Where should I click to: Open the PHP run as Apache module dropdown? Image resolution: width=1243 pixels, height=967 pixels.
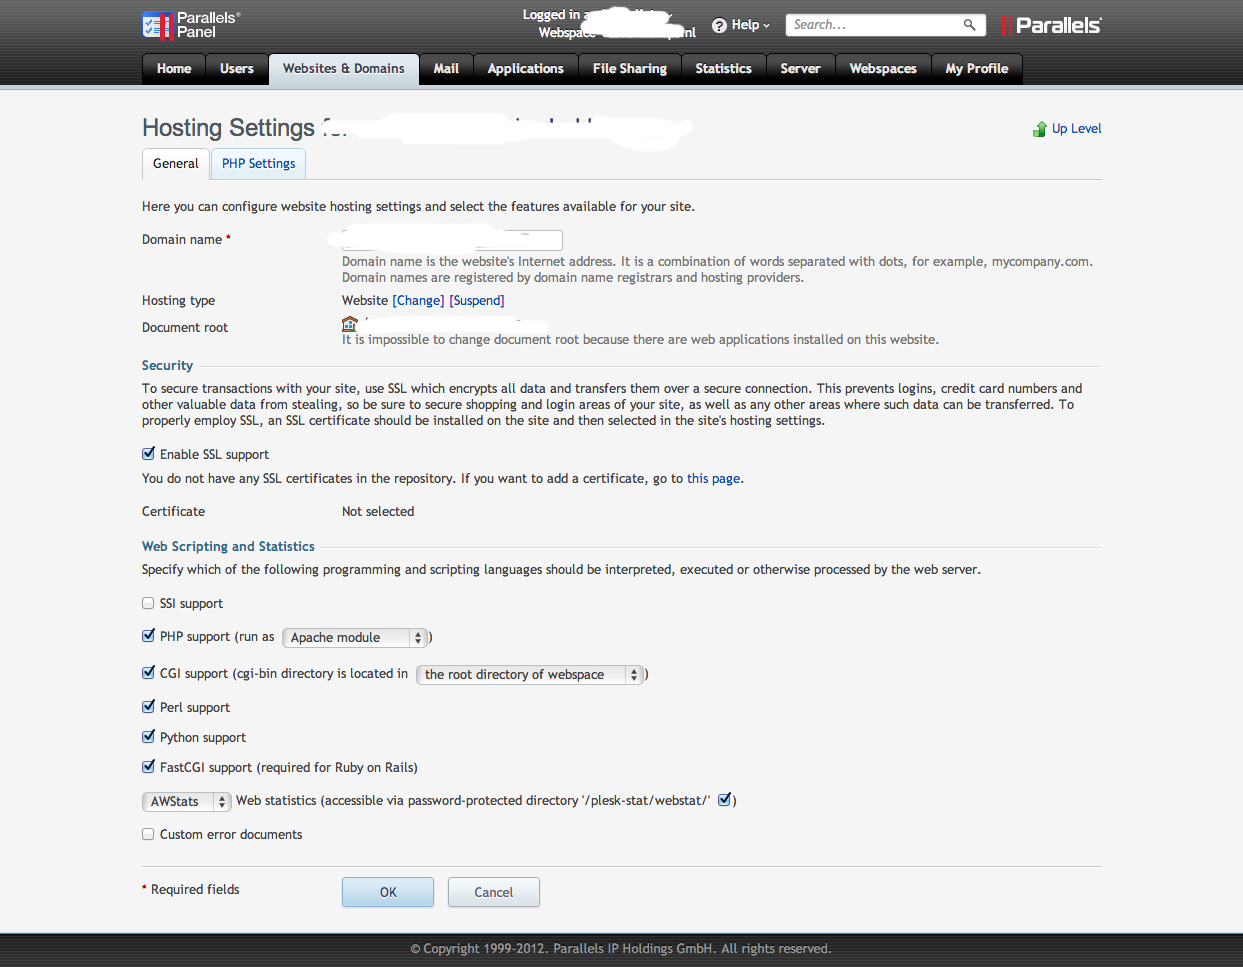[x=356, y=637]
